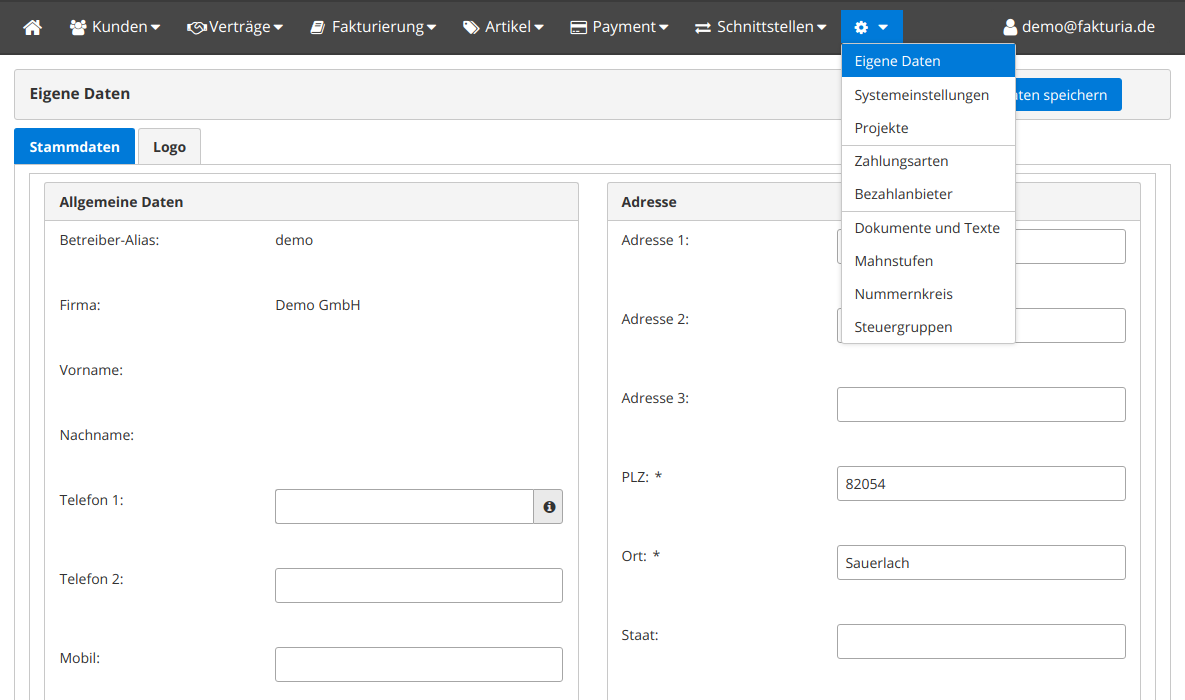Expand the Artikel menu
Screen dimensions: 1185x700
pos(503,28)
